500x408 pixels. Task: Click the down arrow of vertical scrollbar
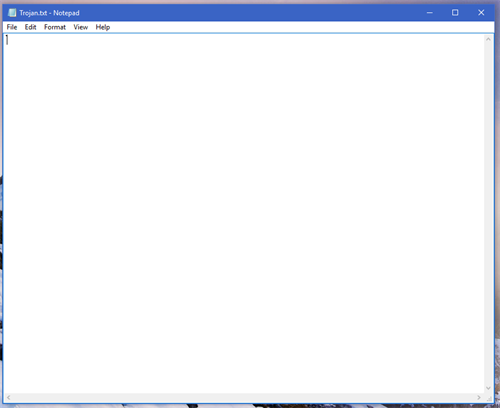pos(488,388)
